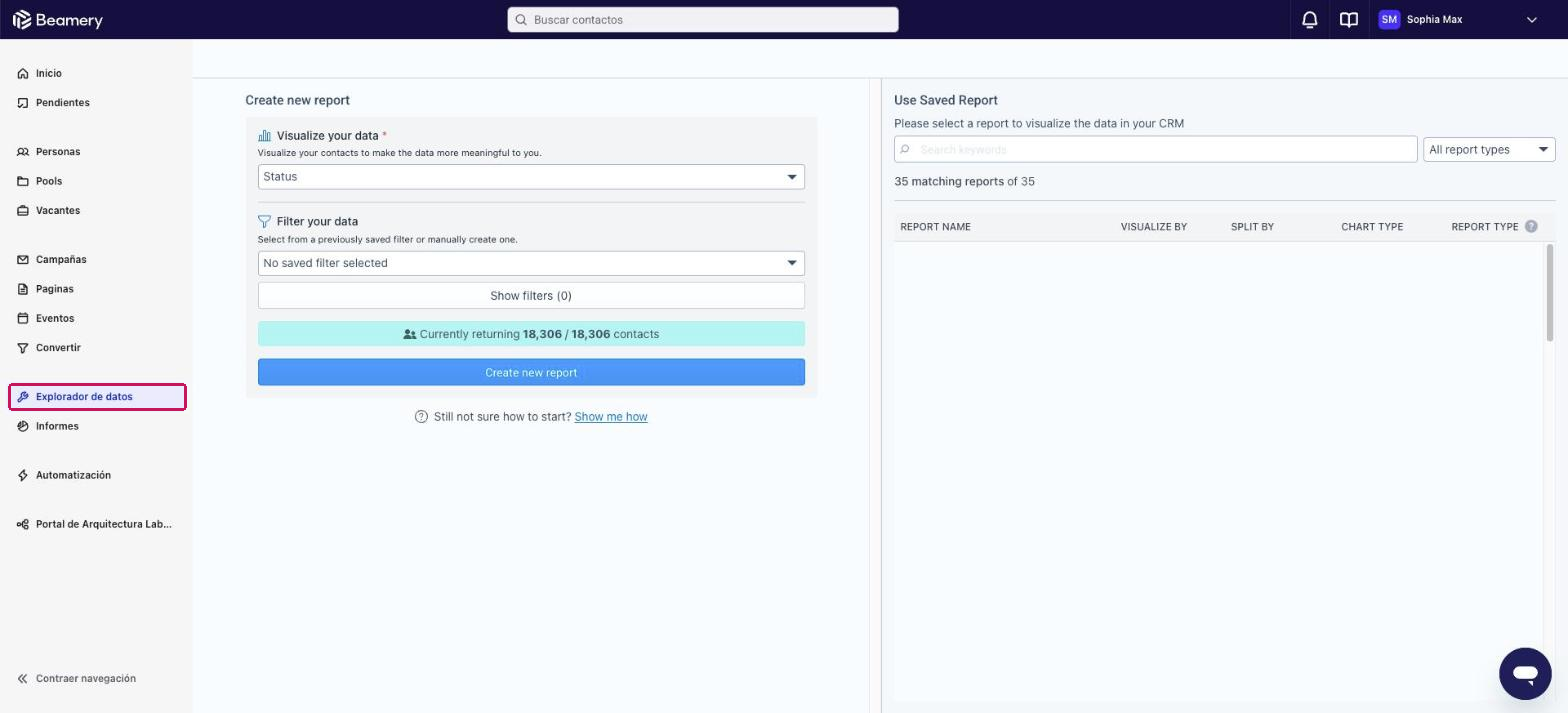Open Portal de Arquitectura Lab link
Viewport: 1568px width, 713px height.
(x=103, y=524)
